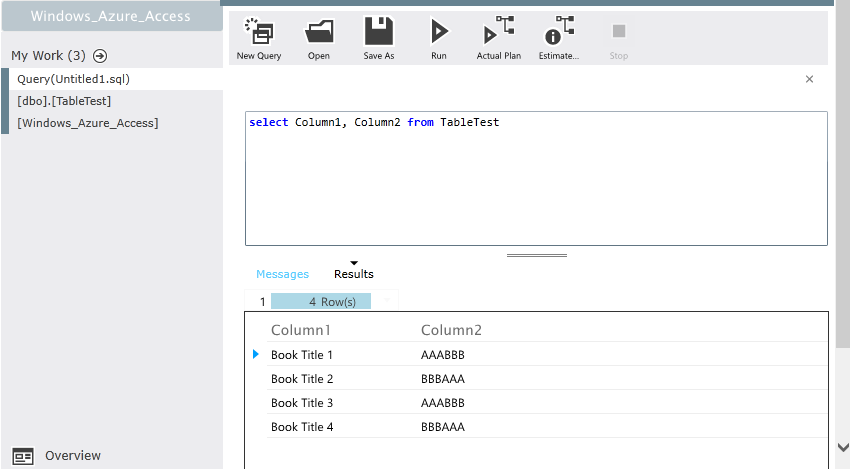
Task: Click the Stop execution icon
Action: tap(619, 34)
